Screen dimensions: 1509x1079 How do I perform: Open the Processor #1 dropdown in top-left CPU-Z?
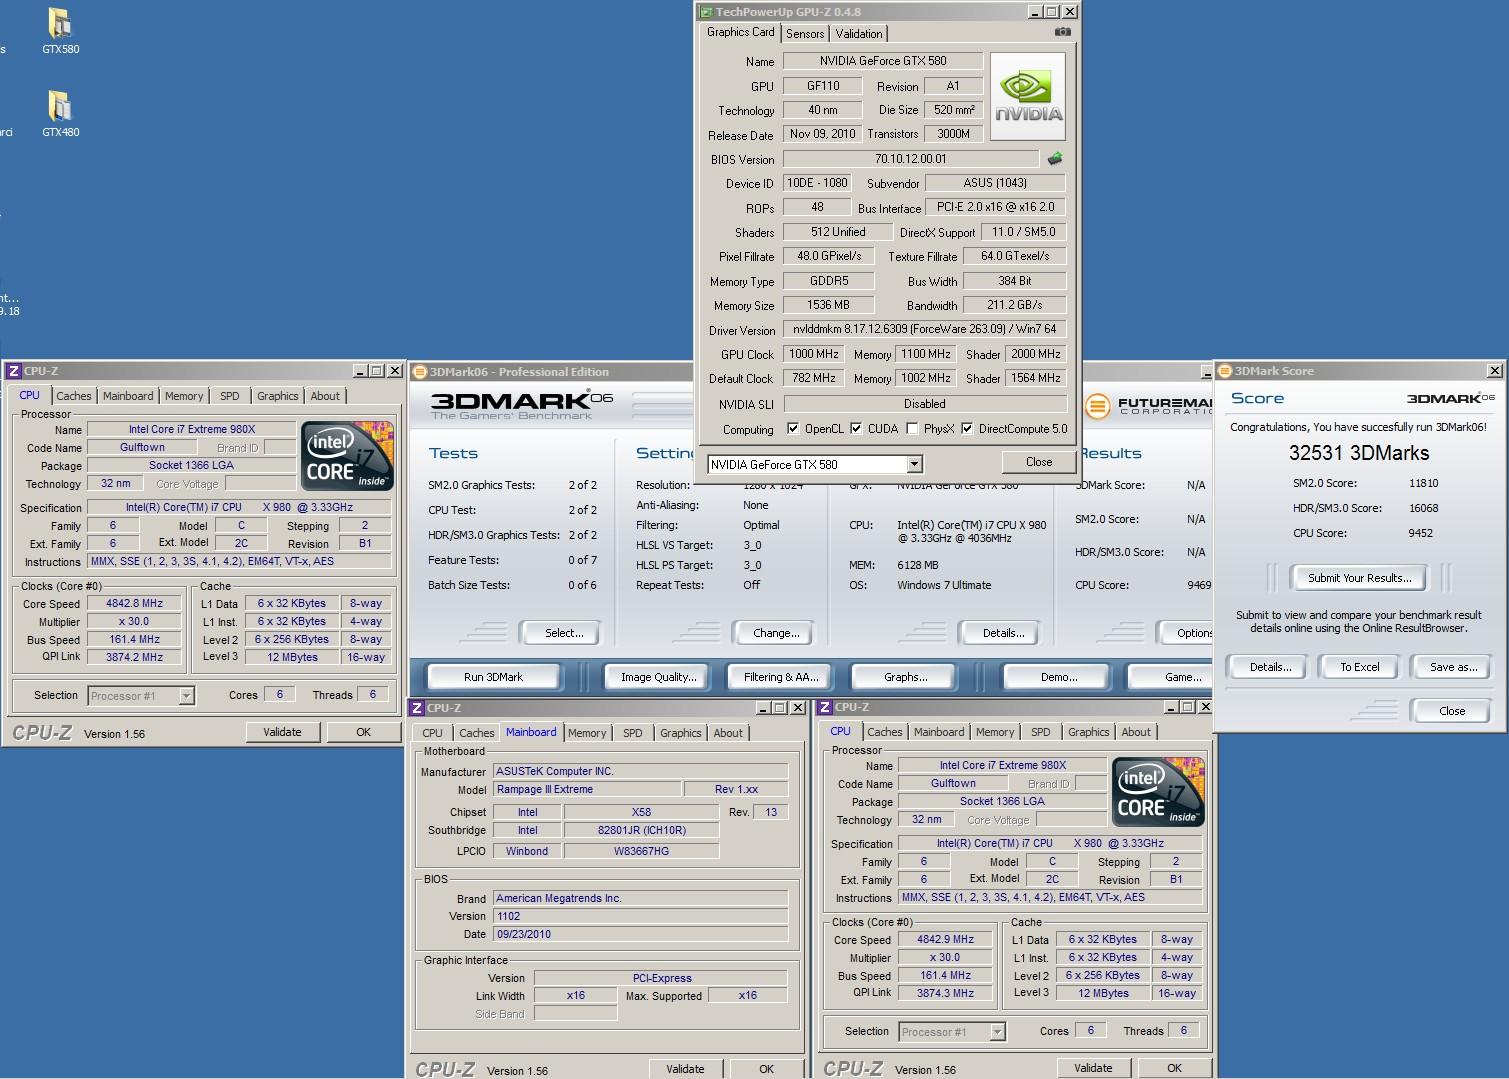click(x=186, y=696)
